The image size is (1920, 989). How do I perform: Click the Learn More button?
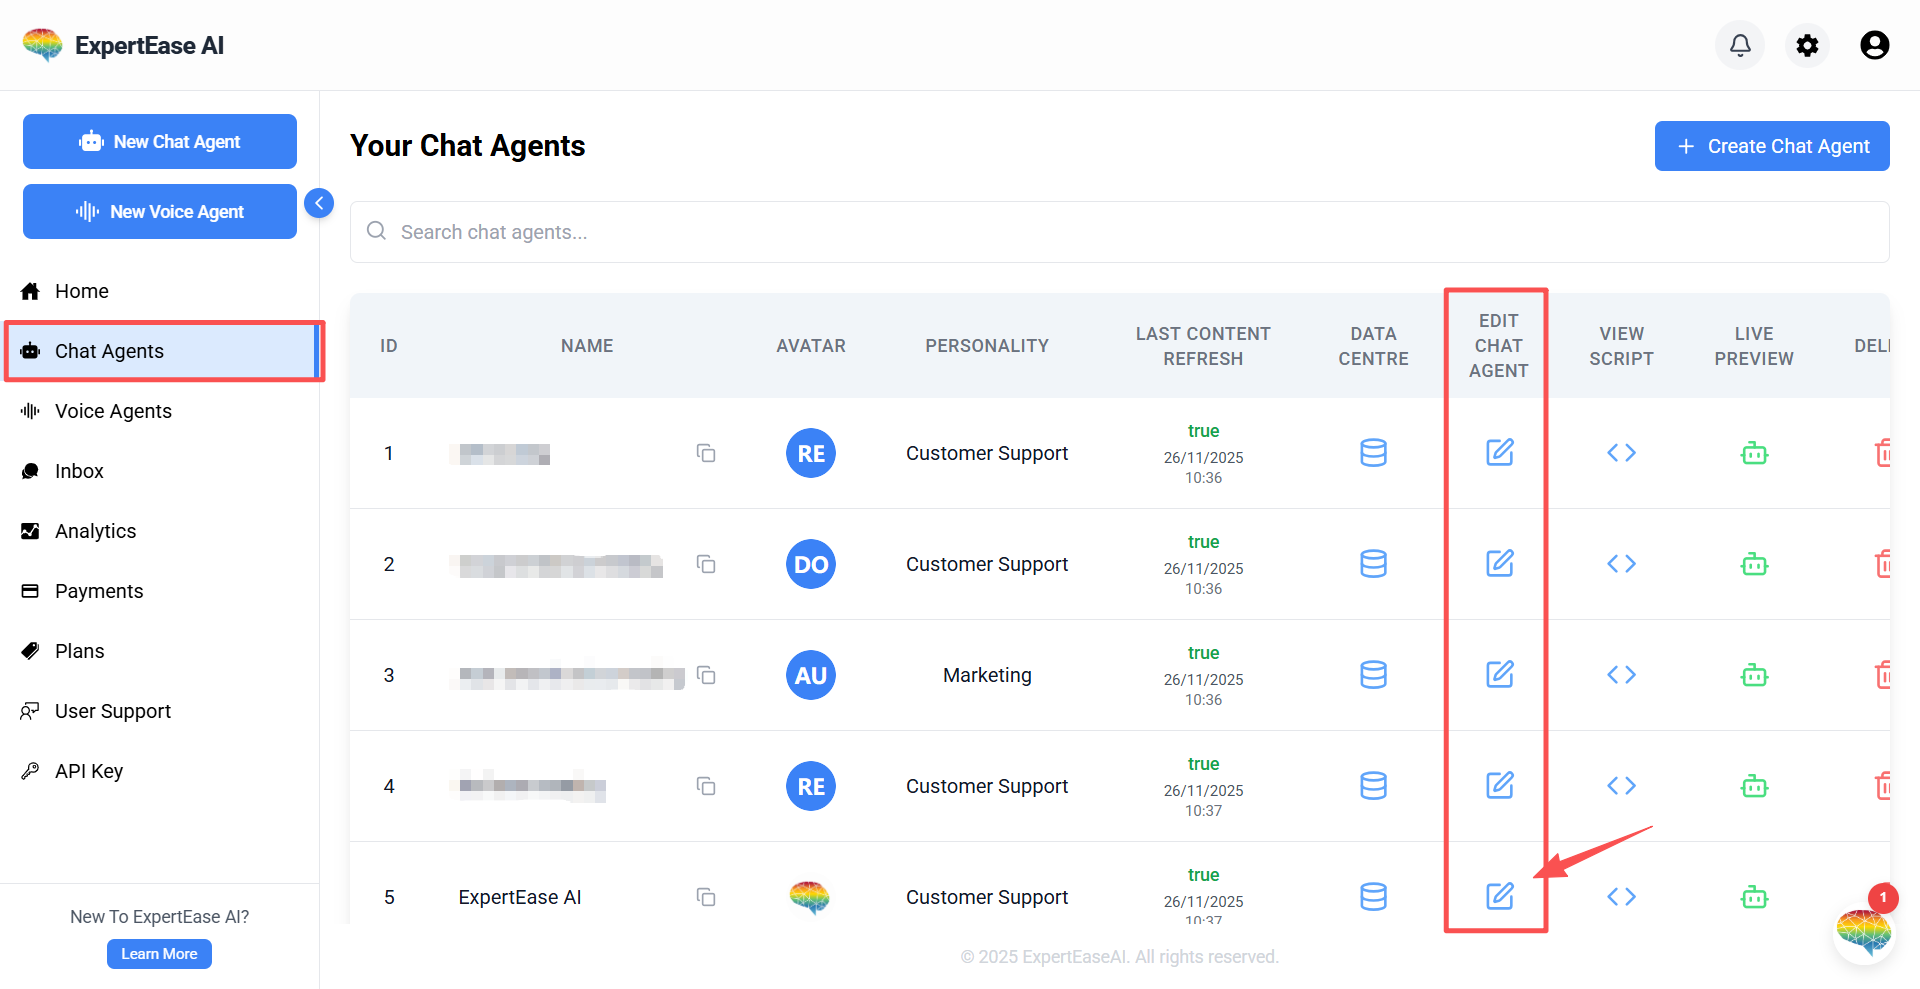click(x=159, y=954)
